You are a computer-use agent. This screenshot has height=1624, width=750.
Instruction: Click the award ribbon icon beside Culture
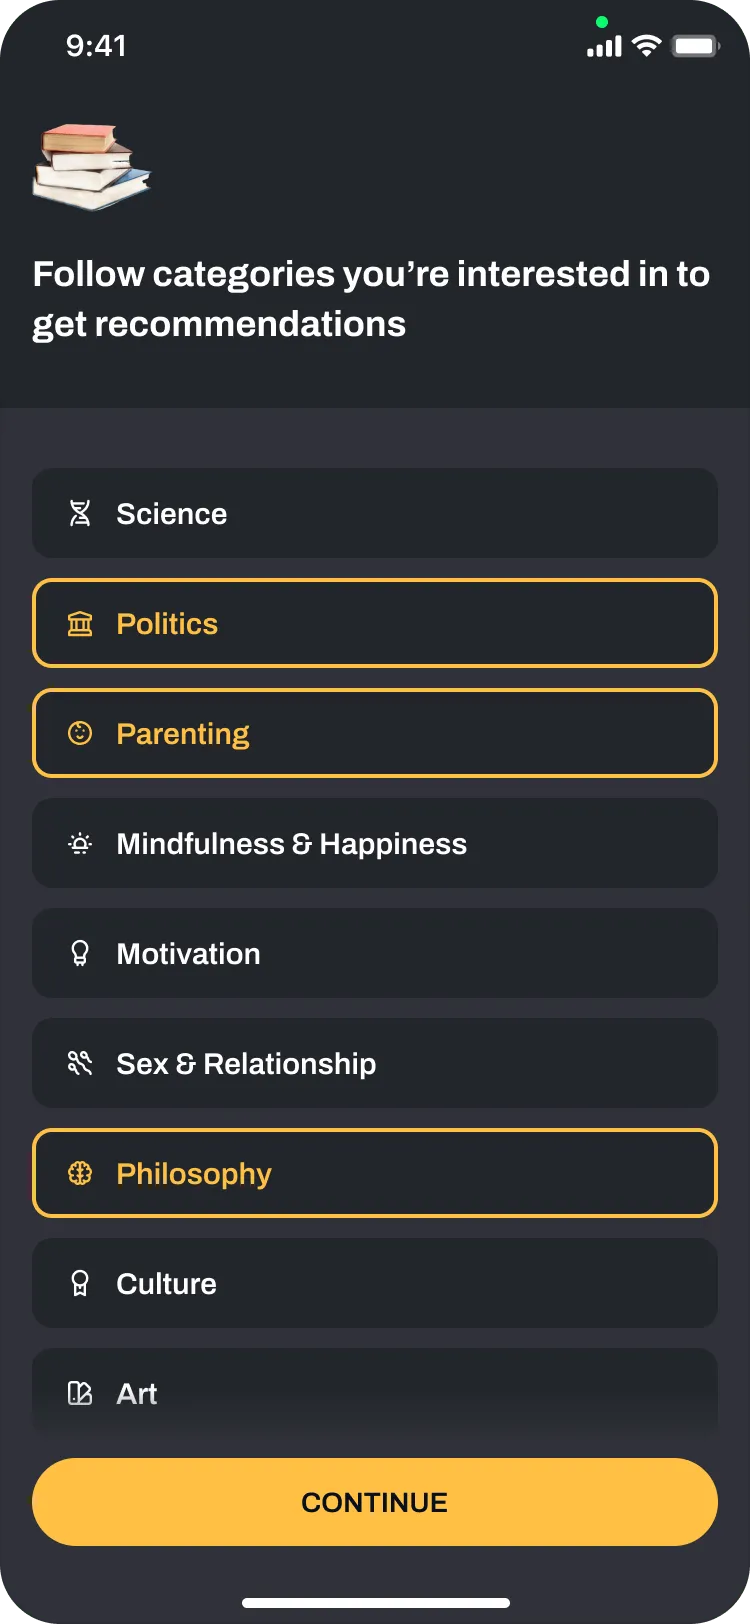pyautogui.click(x=80, y=1284)
